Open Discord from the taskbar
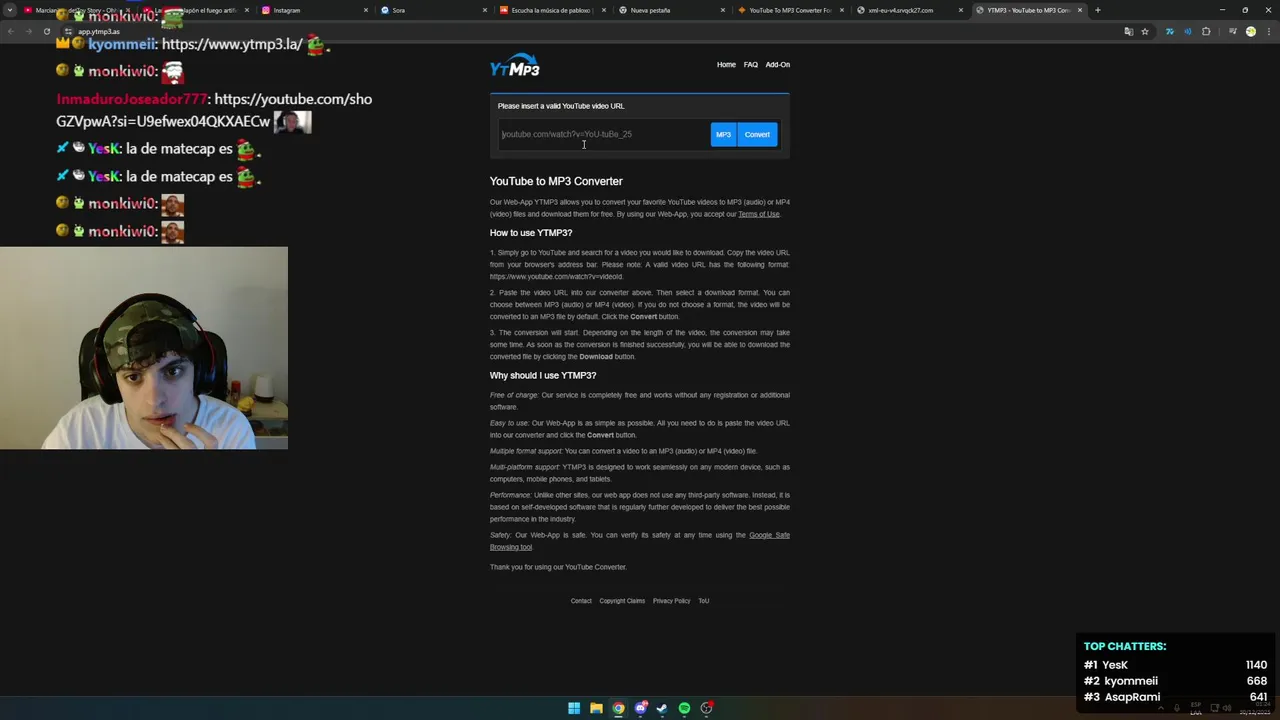The width and height of the screenshot is (1280, 720). pos(641,708)
